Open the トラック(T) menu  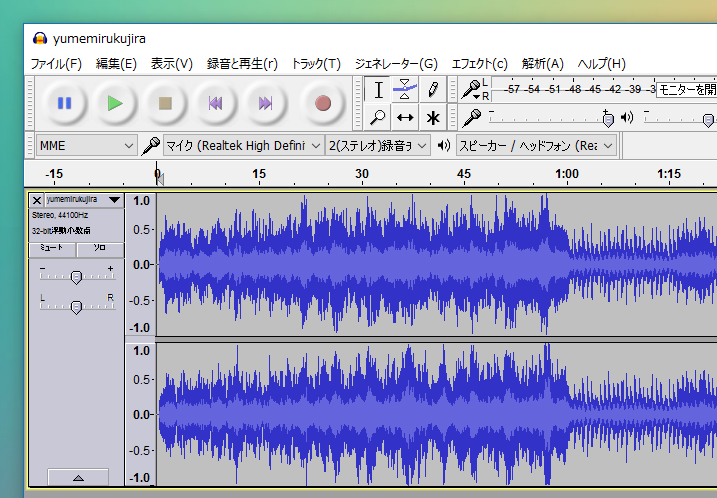tap(316, 64)
